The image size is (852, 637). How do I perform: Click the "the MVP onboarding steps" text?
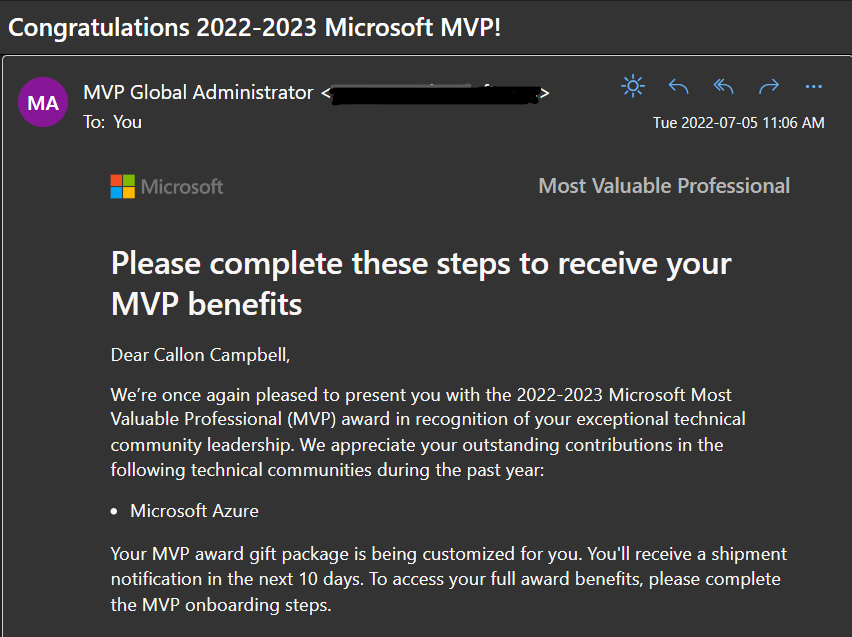coord(220,605)
